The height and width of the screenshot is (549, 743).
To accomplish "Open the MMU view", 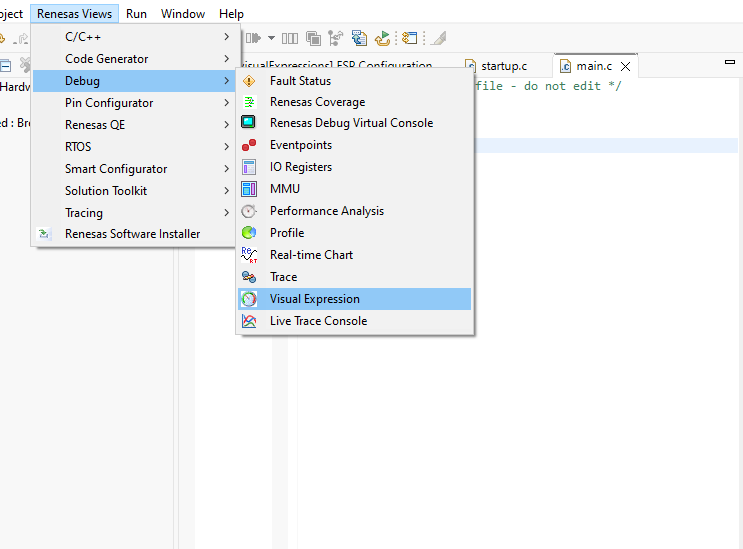I will [354, 189].
